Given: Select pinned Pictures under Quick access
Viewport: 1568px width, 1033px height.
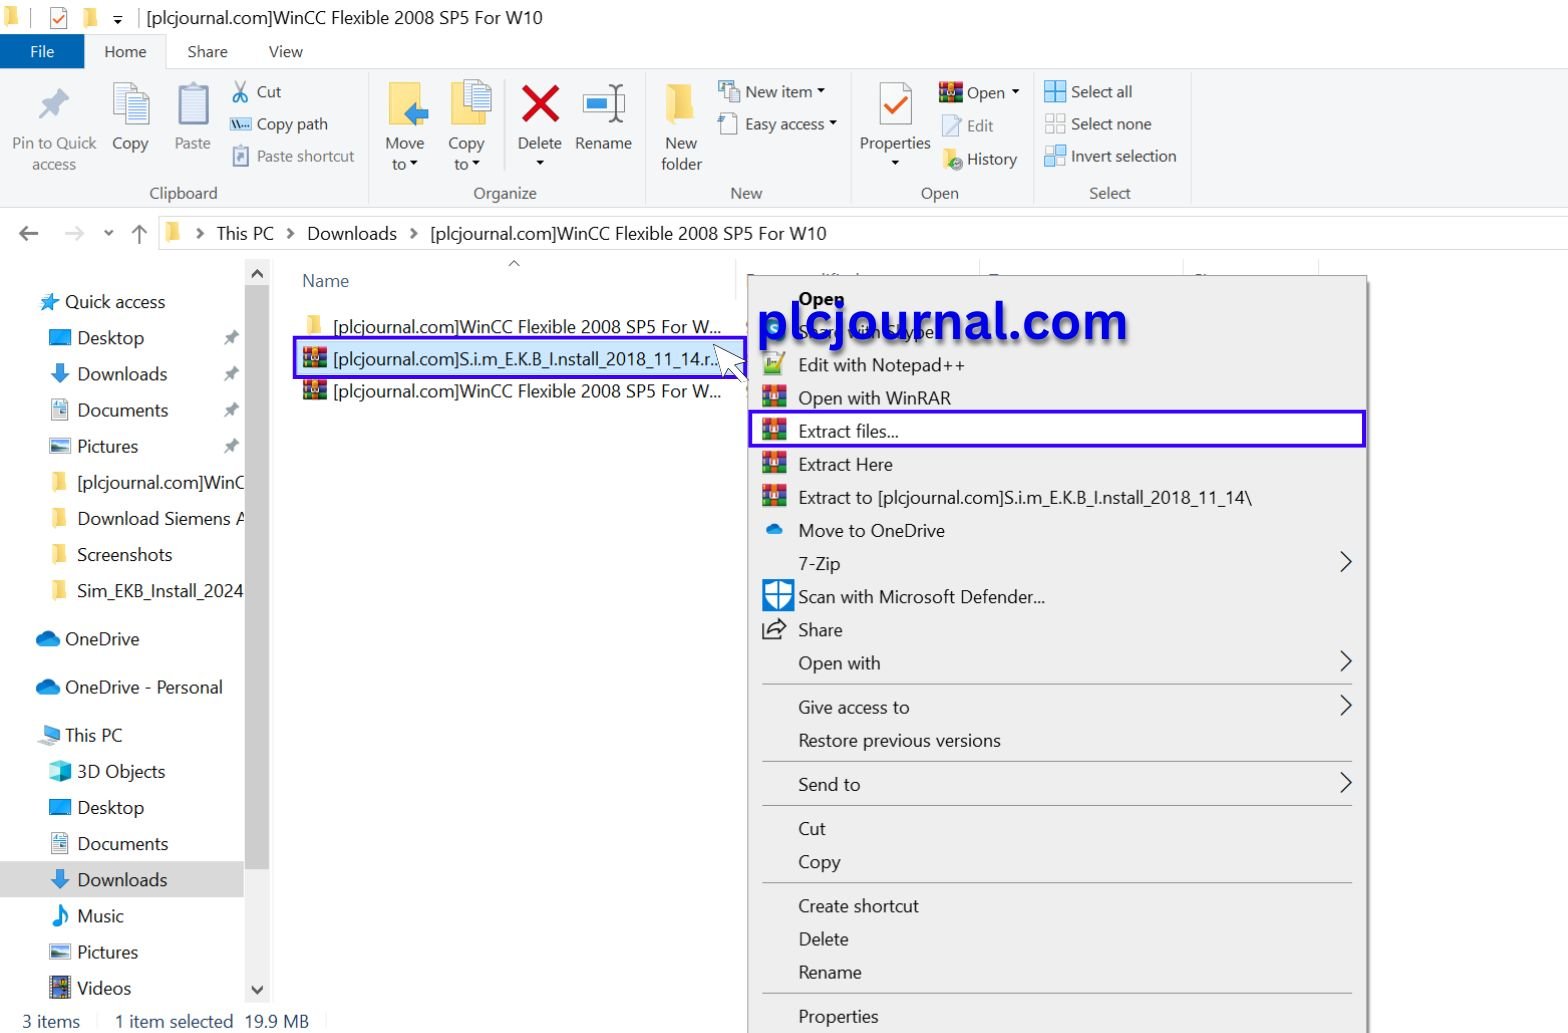Looking at the screenshot, I should click(x=108, y=446).
